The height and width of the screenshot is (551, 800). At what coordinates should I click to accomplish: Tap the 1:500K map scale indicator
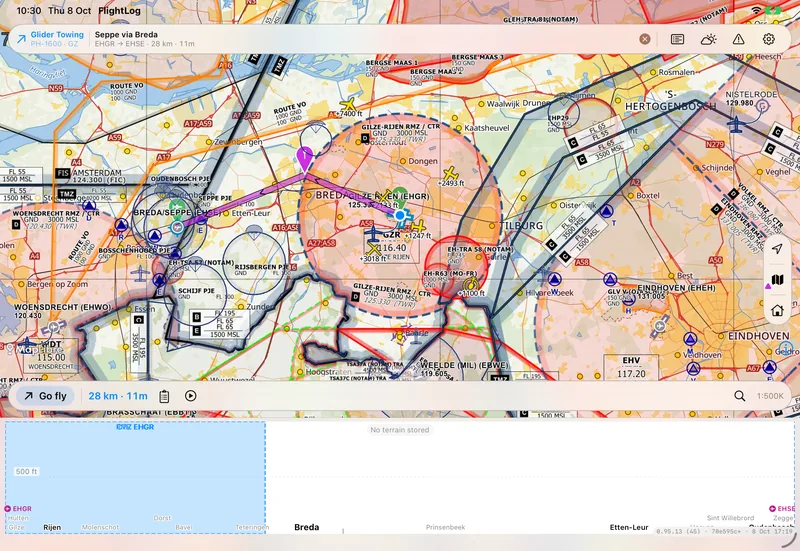click(770, 396)
